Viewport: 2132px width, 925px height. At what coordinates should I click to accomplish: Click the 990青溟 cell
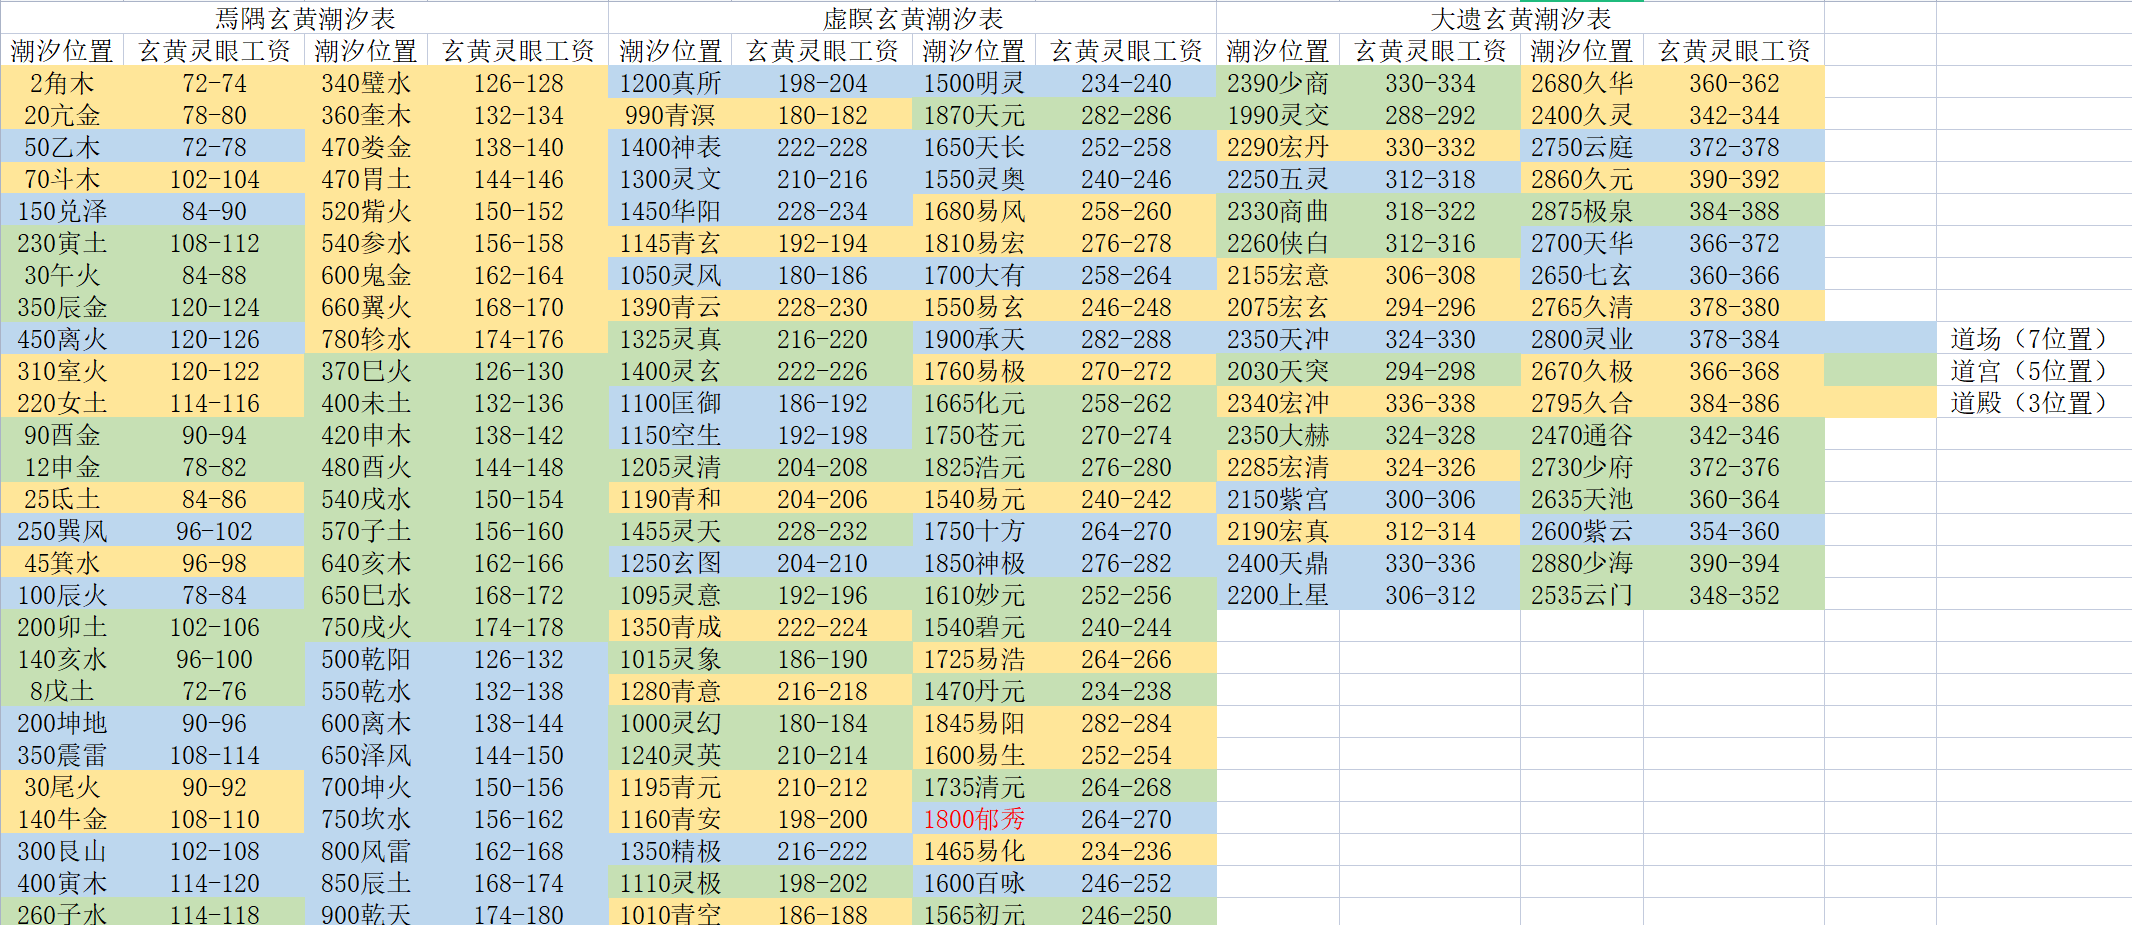click(670, 114)
